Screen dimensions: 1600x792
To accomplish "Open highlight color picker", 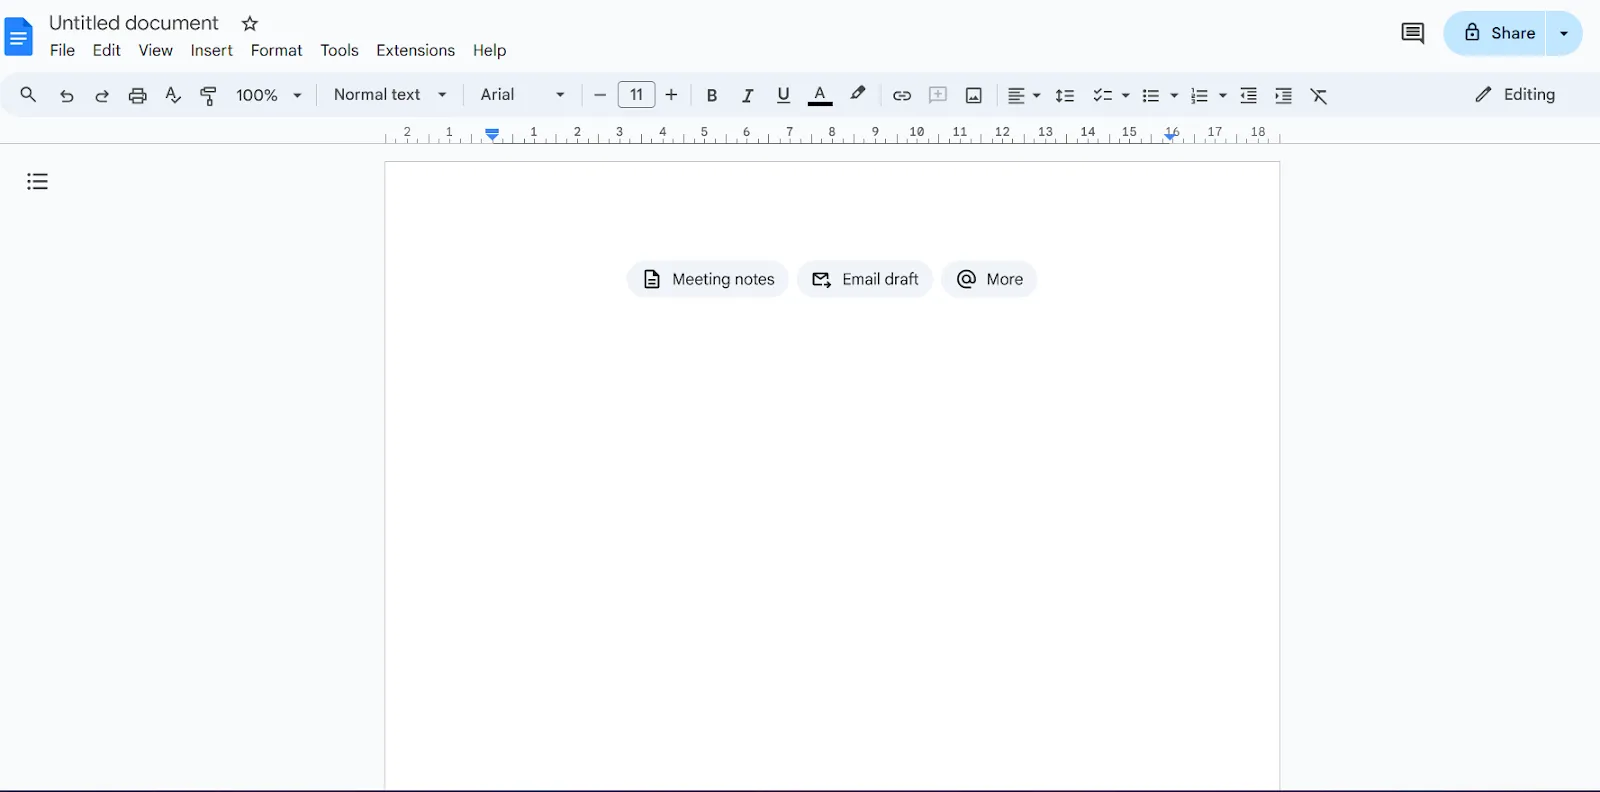I will tap(858, 95).
